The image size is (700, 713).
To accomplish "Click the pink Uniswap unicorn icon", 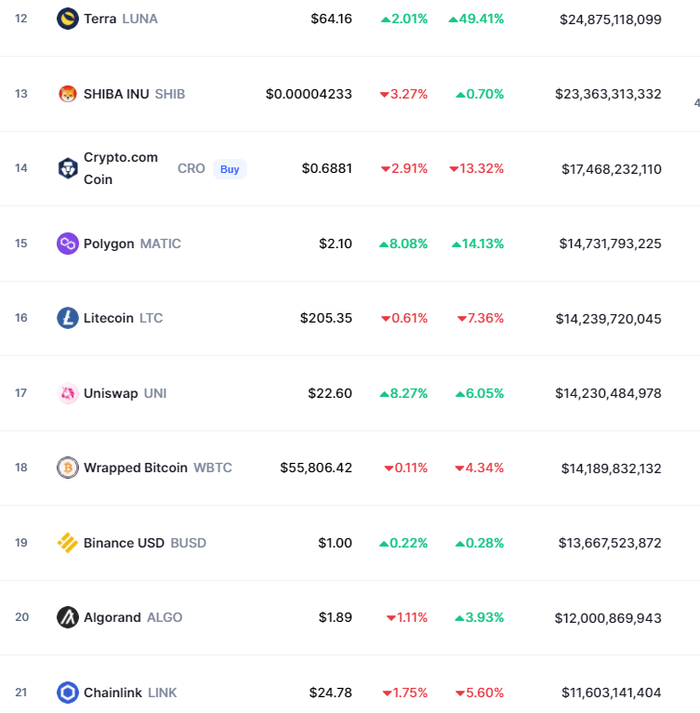I will coord(67,393).
